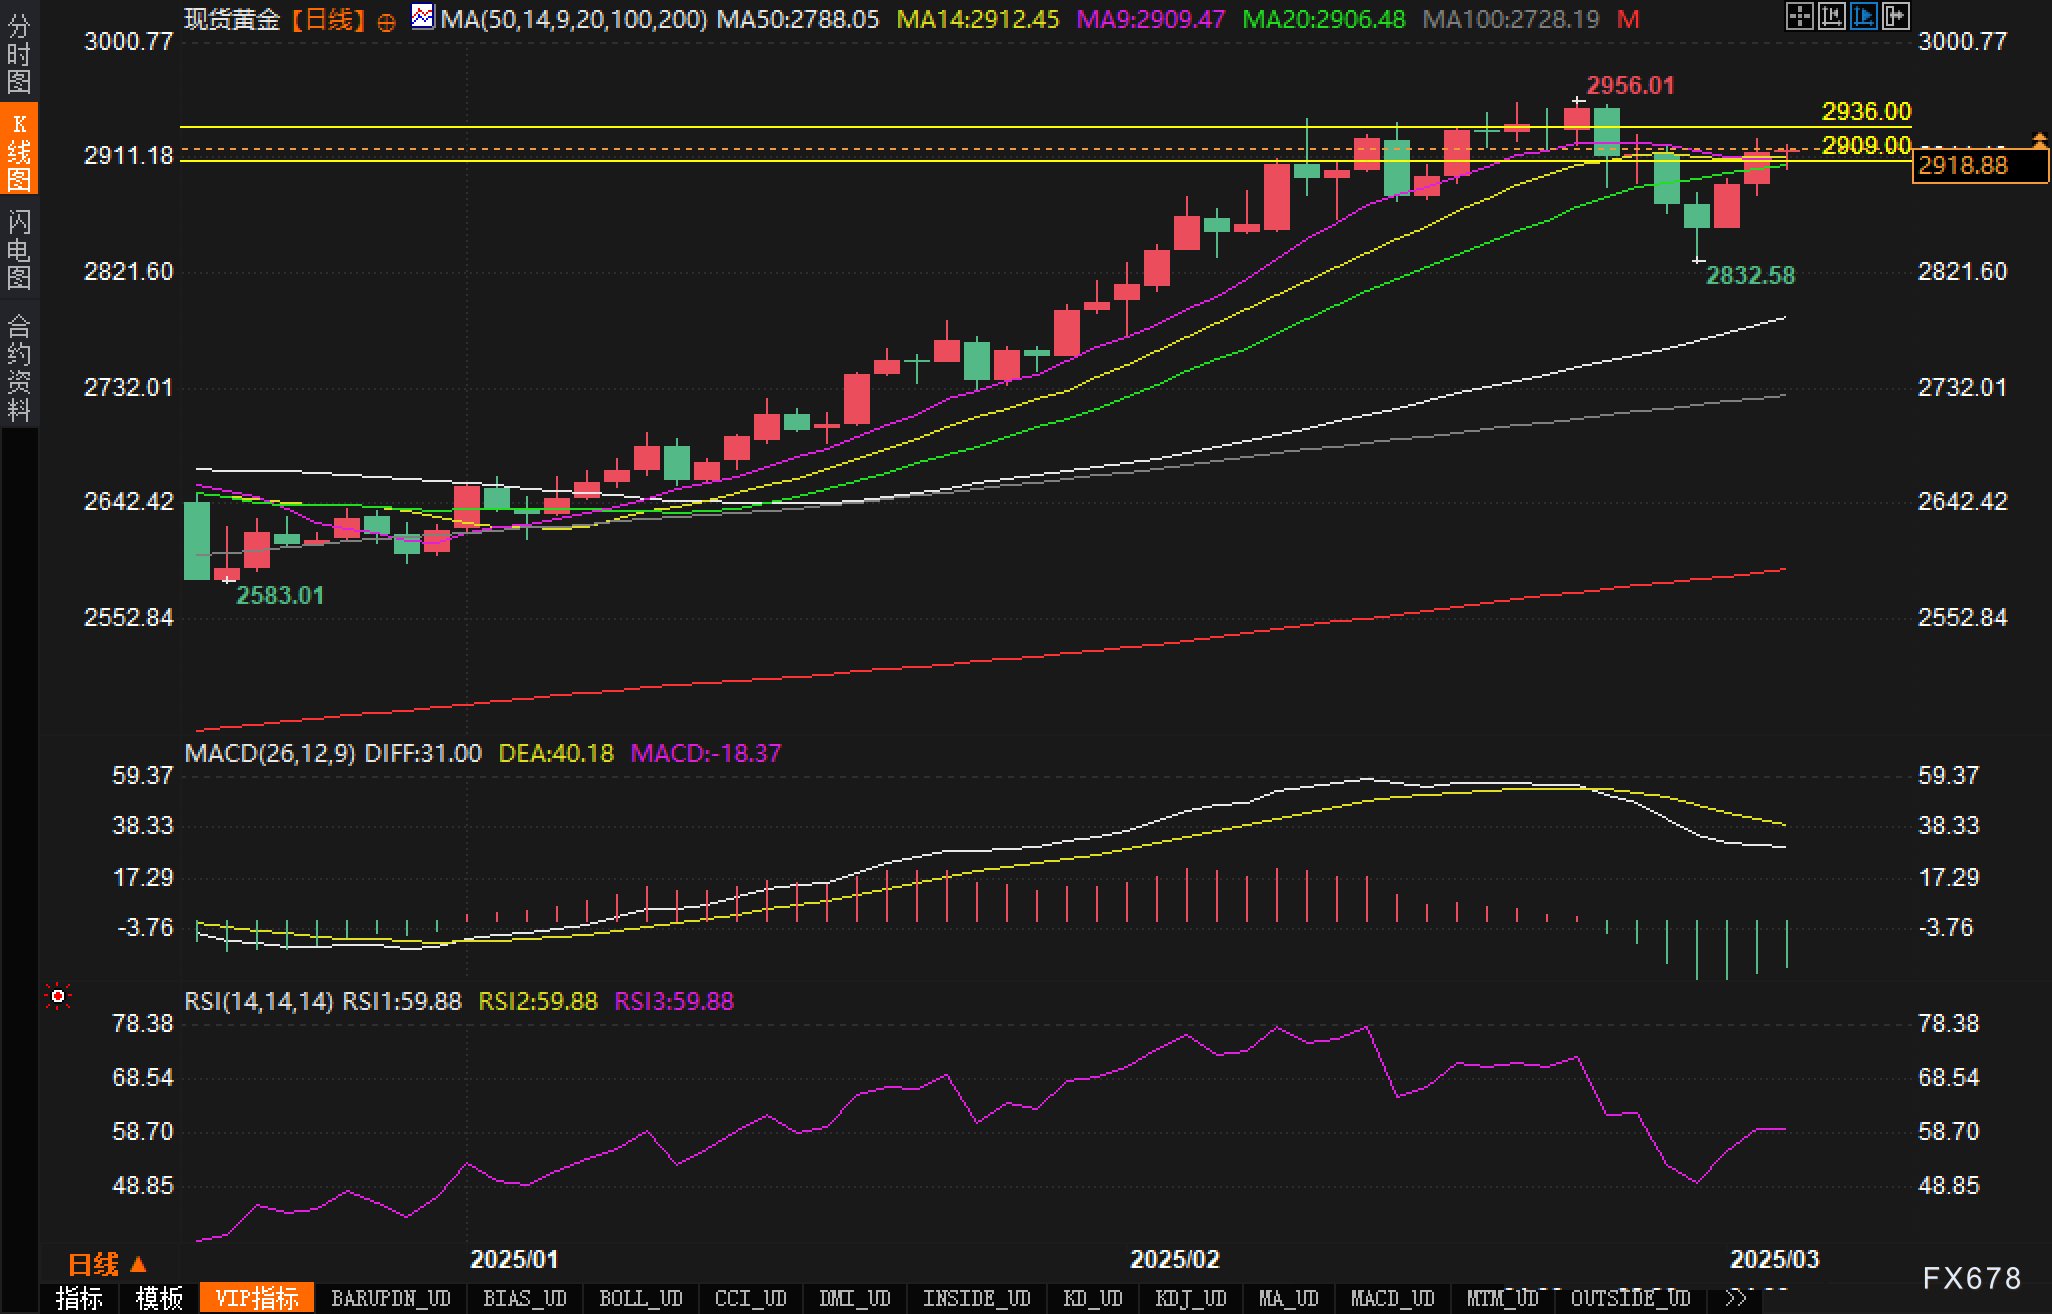Open 合约资料 contract info panel
The image size is (2052, 1314).
[19, 366]
